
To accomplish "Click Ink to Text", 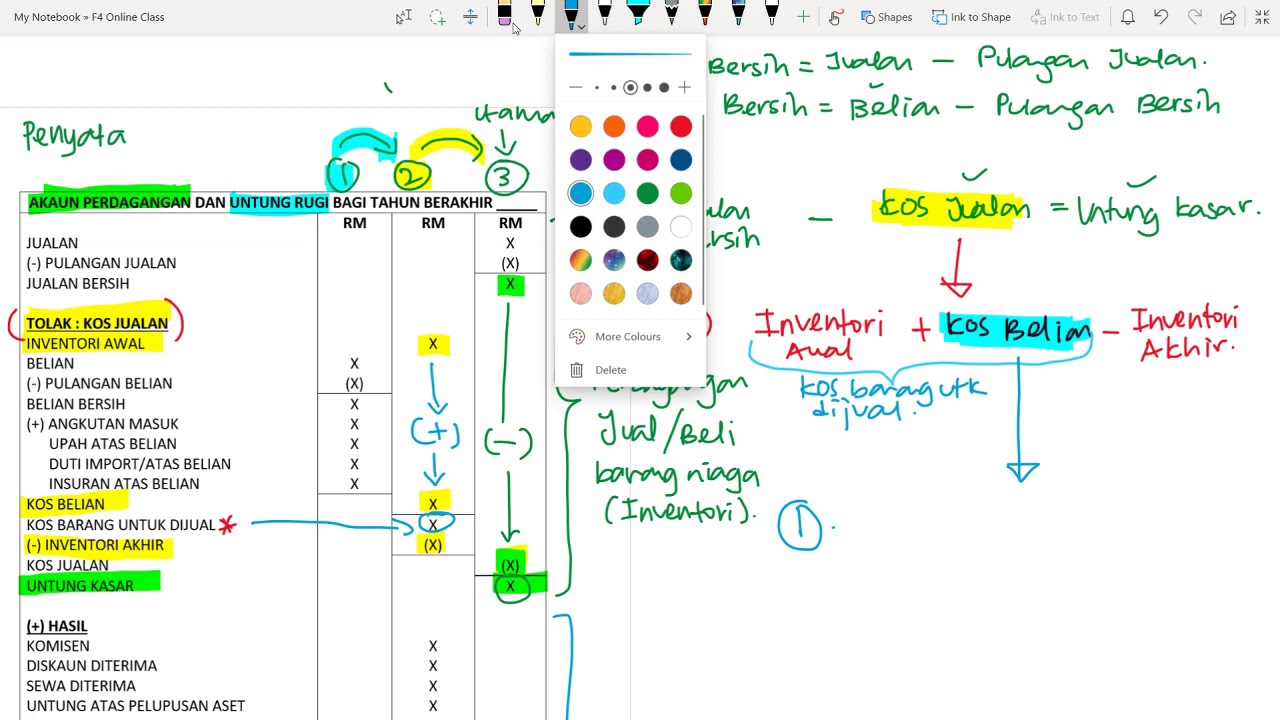I will [1064, 17].
